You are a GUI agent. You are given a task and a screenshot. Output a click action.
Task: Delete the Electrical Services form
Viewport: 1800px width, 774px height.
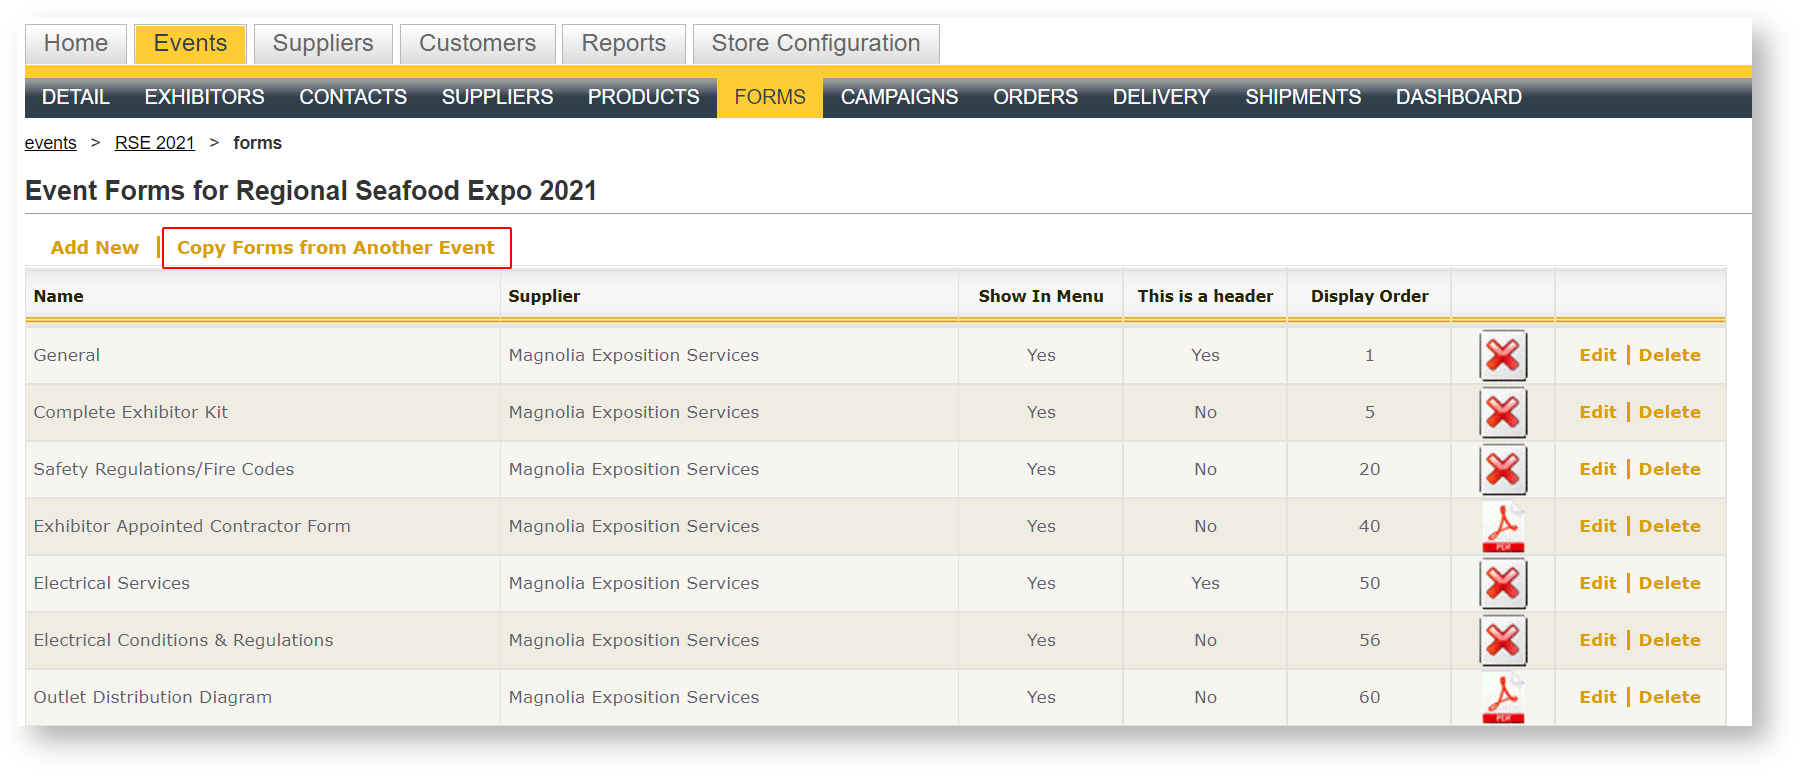pos(1669,583)
